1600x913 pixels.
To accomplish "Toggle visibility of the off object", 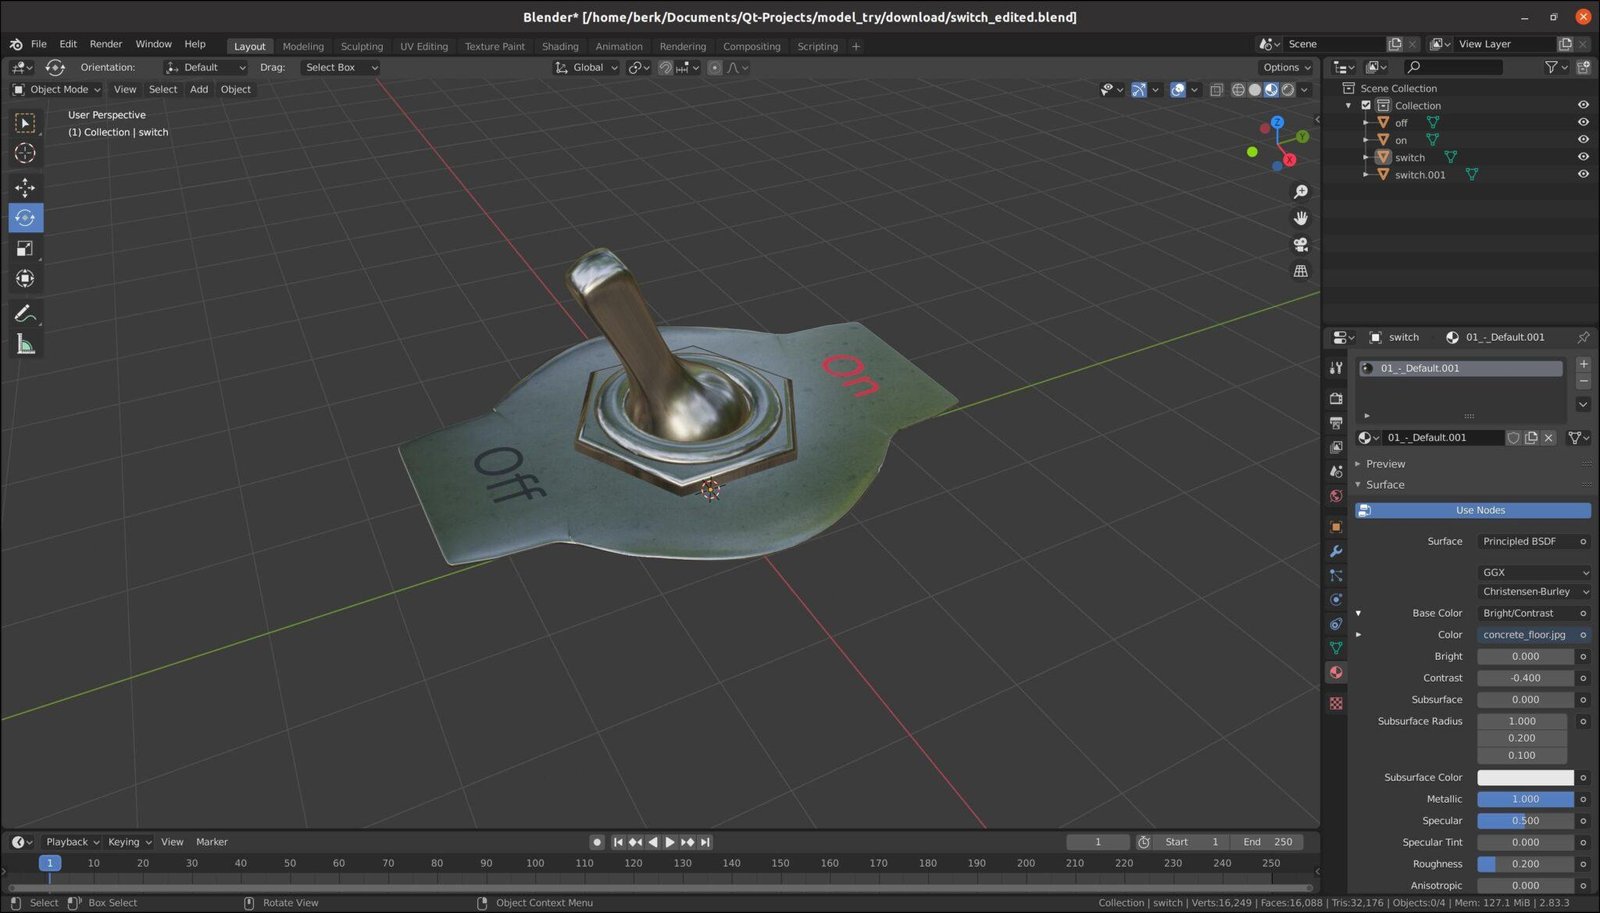I will click(1583, 122).
